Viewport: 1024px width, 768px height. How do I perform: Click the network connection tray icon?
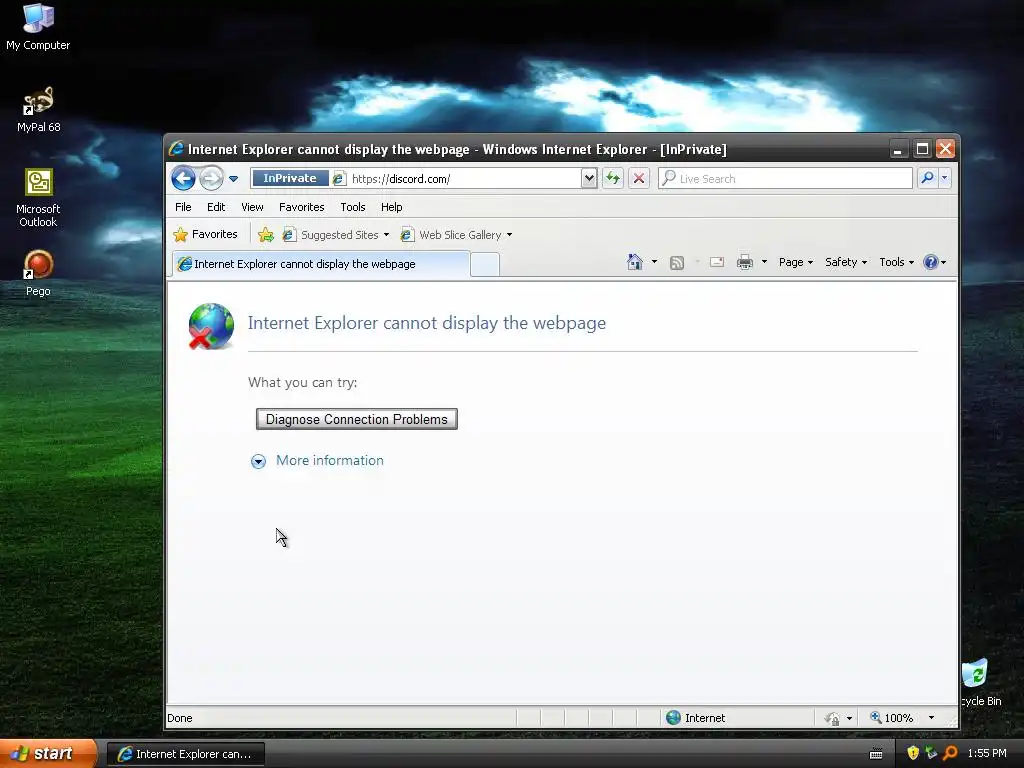(931, 753)
